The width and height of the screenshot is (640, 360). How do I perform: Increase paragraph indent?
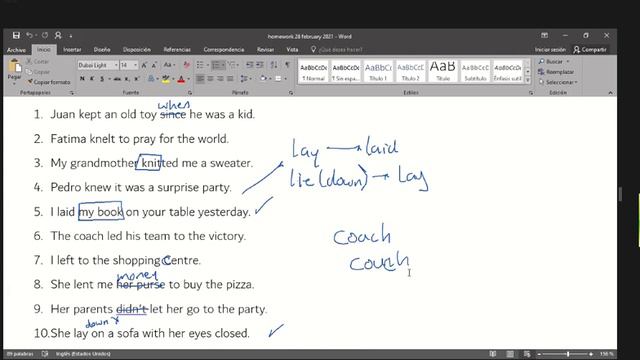point(260,65)
